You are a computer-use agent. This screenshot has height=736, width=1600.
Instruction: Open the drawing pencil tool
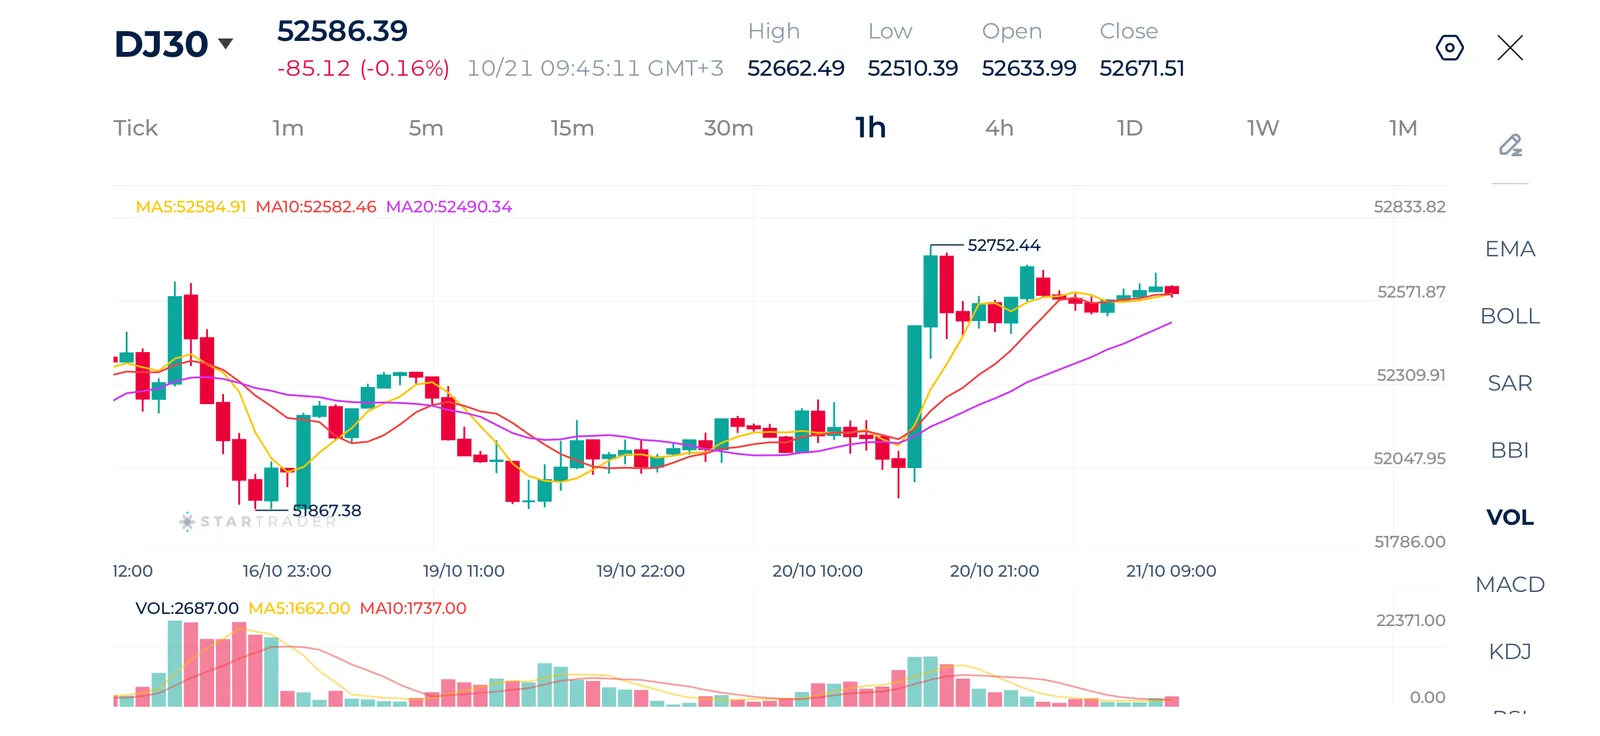click(1510, 145)
